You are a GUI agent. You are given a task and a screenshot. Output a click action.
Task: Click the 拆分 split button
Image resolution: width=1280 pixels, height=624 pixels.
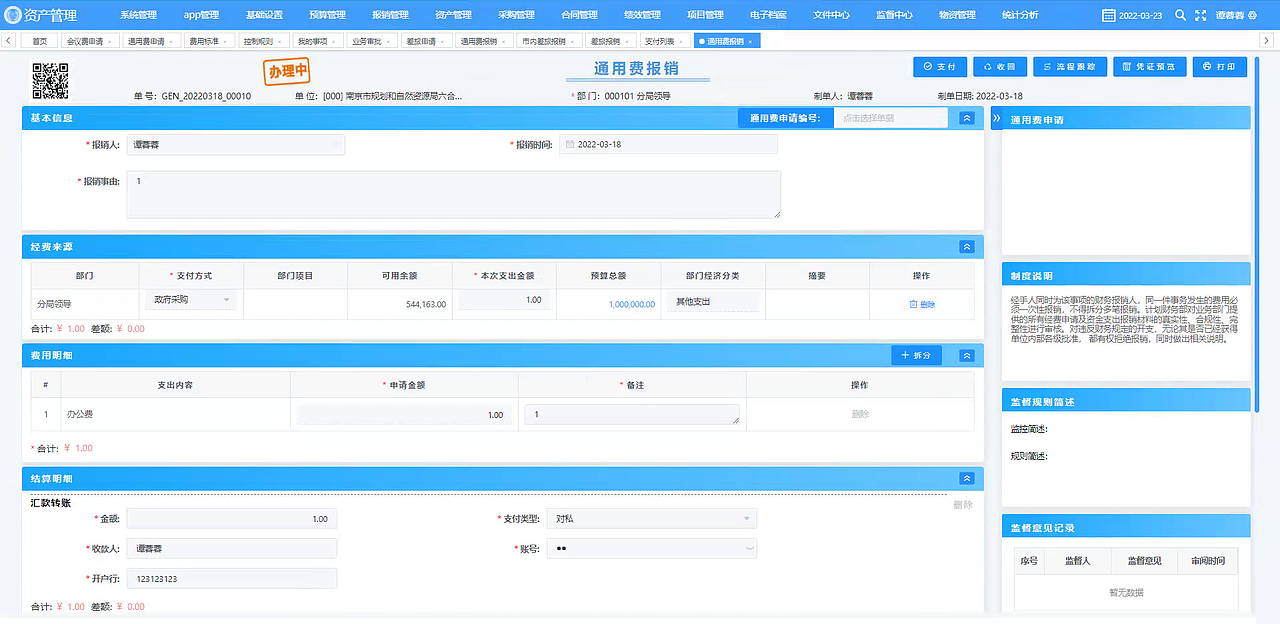tap(916, 355)
